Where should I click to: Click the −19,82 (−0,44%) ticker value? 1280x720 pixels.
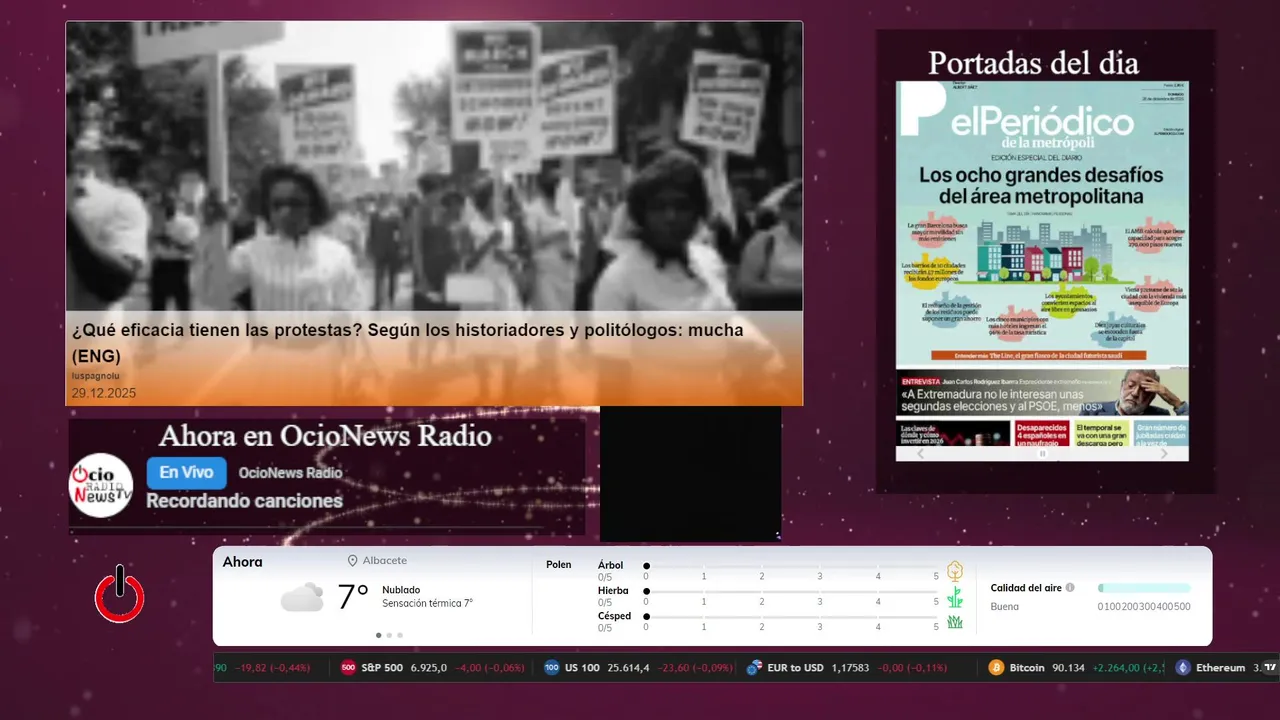click(272, 668)
